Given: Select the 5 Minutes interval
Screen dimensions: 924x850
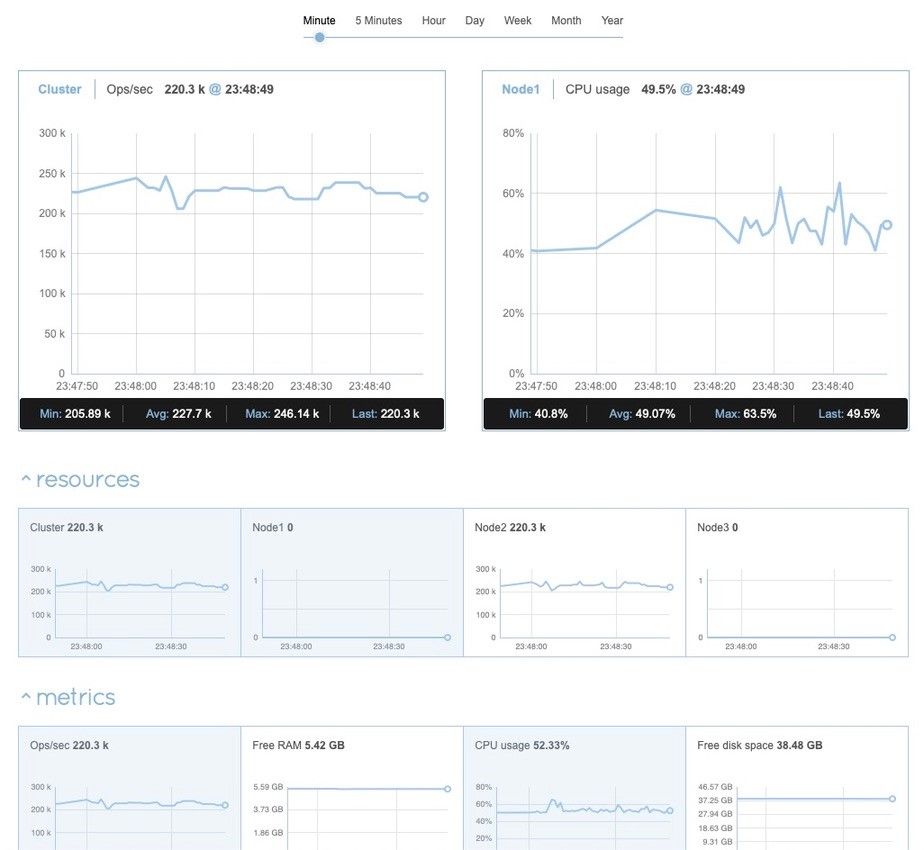Looking at the screenshot, I should [378, 19].
